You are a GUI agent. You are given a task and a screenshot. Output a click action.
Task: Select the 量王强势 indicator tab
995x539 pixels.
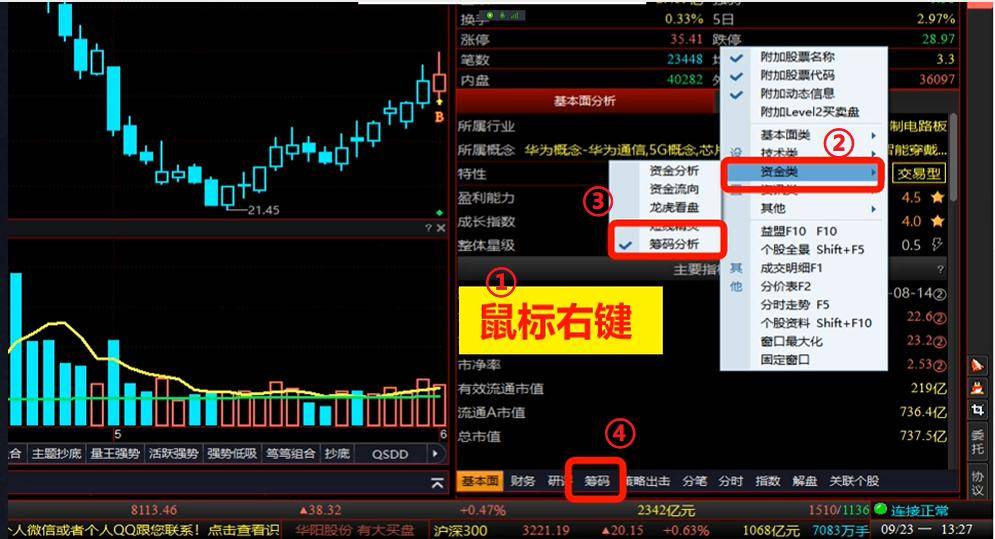coord(115,454)
